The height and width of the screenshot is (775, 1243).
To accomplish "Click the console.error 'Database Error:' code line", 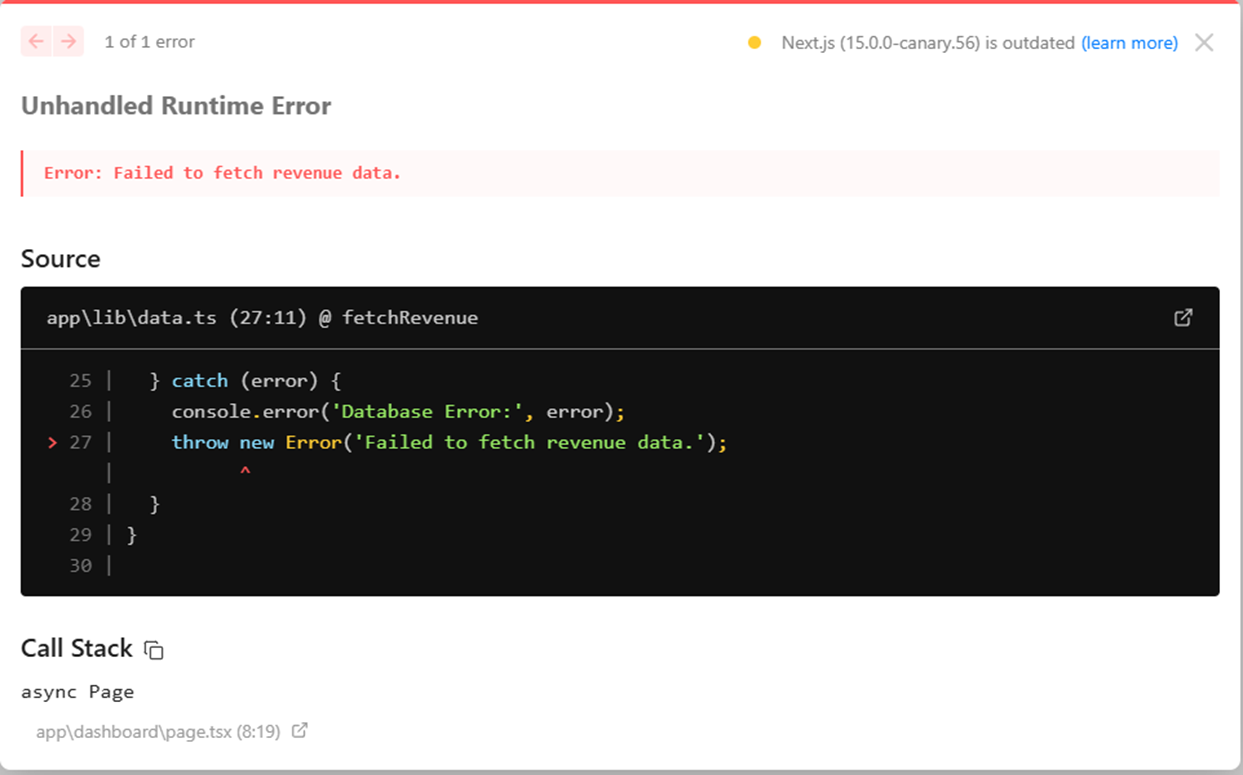I will 398,412.
